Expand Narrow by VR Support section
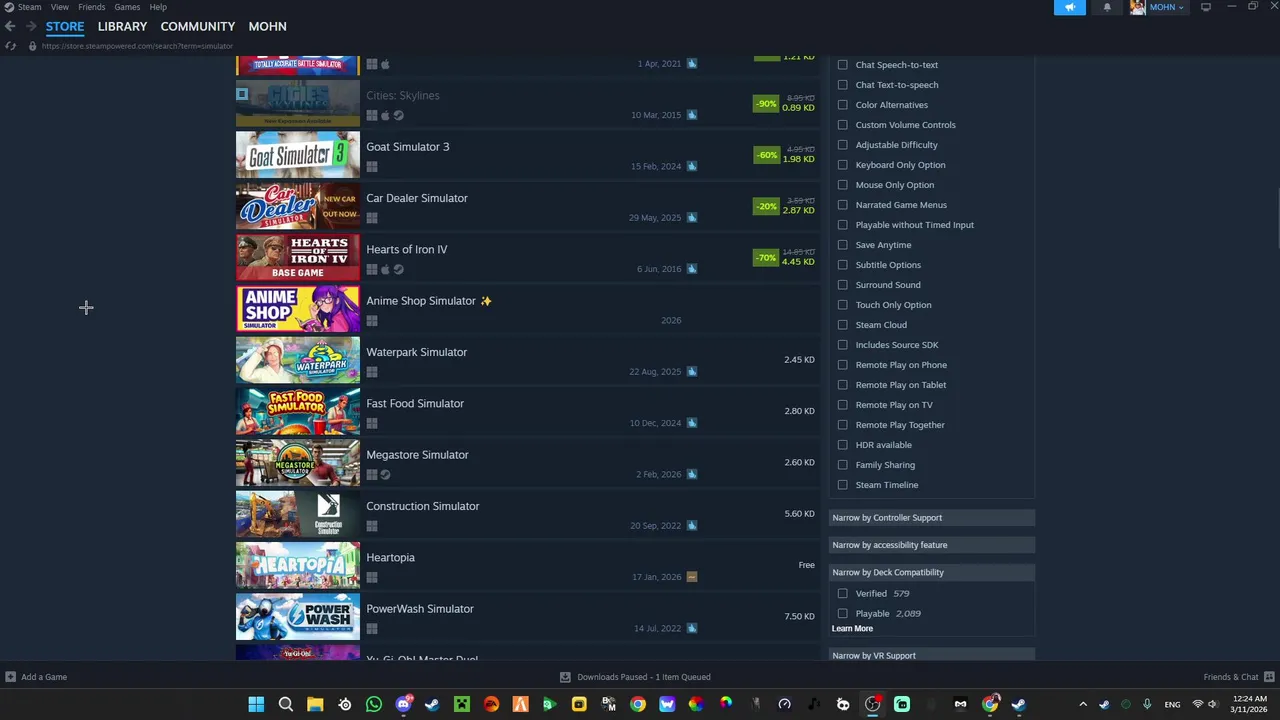This screenshot has width=1280, height=720. [x=932, y=655]
